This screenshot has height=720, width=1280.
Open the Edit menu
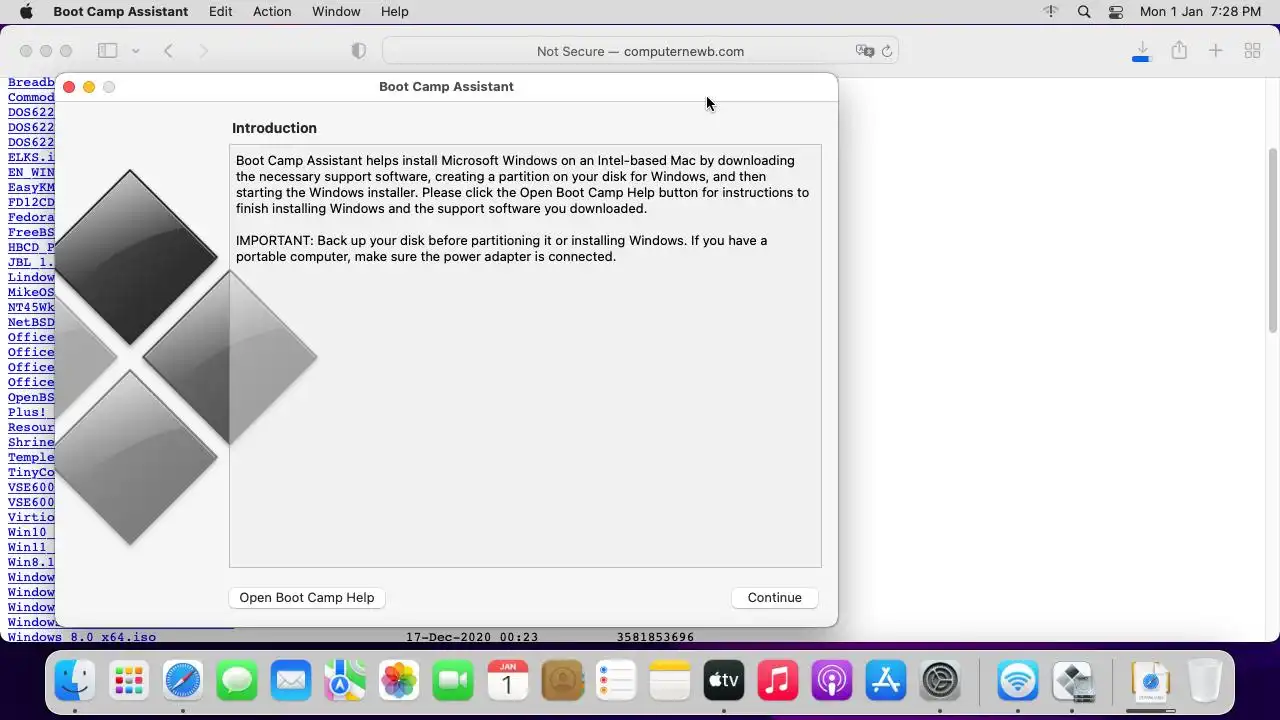(221, 12)
